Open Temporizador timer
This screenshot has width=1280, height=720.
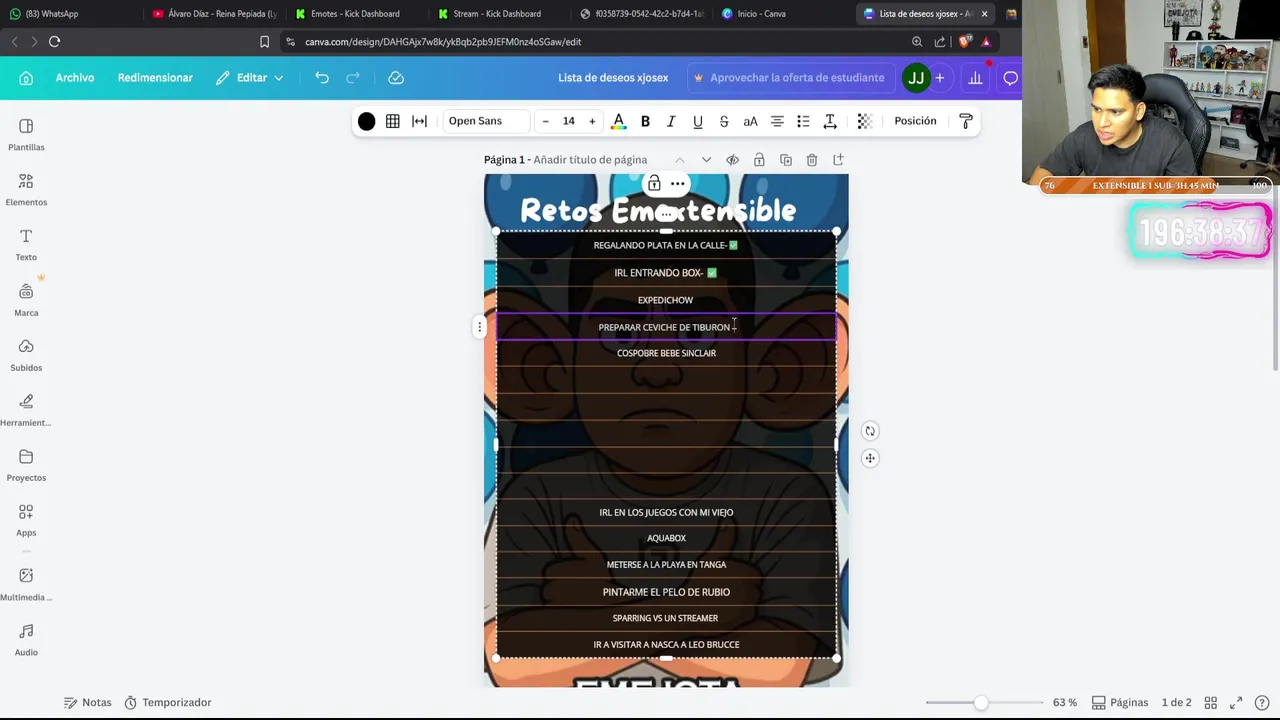pos(168,703)
